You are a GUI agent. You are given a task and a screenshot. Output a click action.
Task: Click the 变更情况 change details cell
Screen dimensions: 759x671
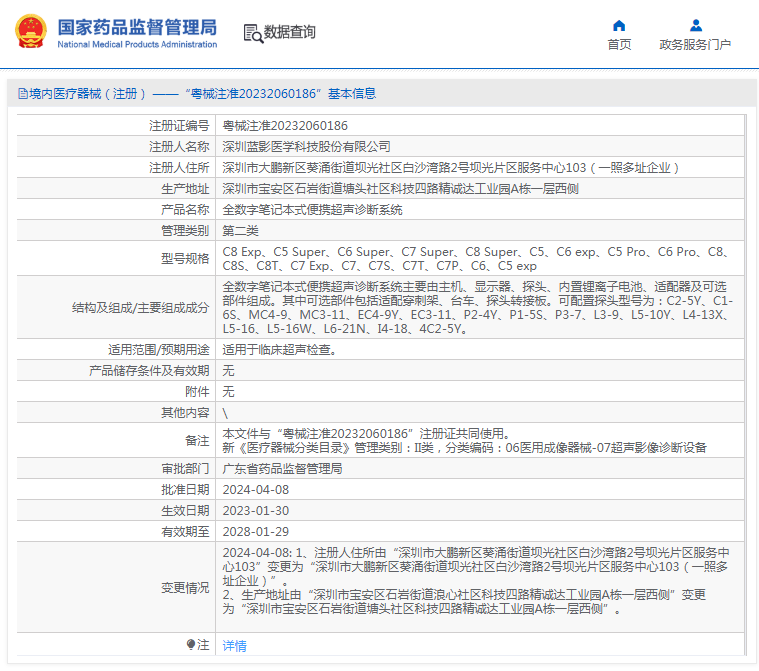(479, 587)
